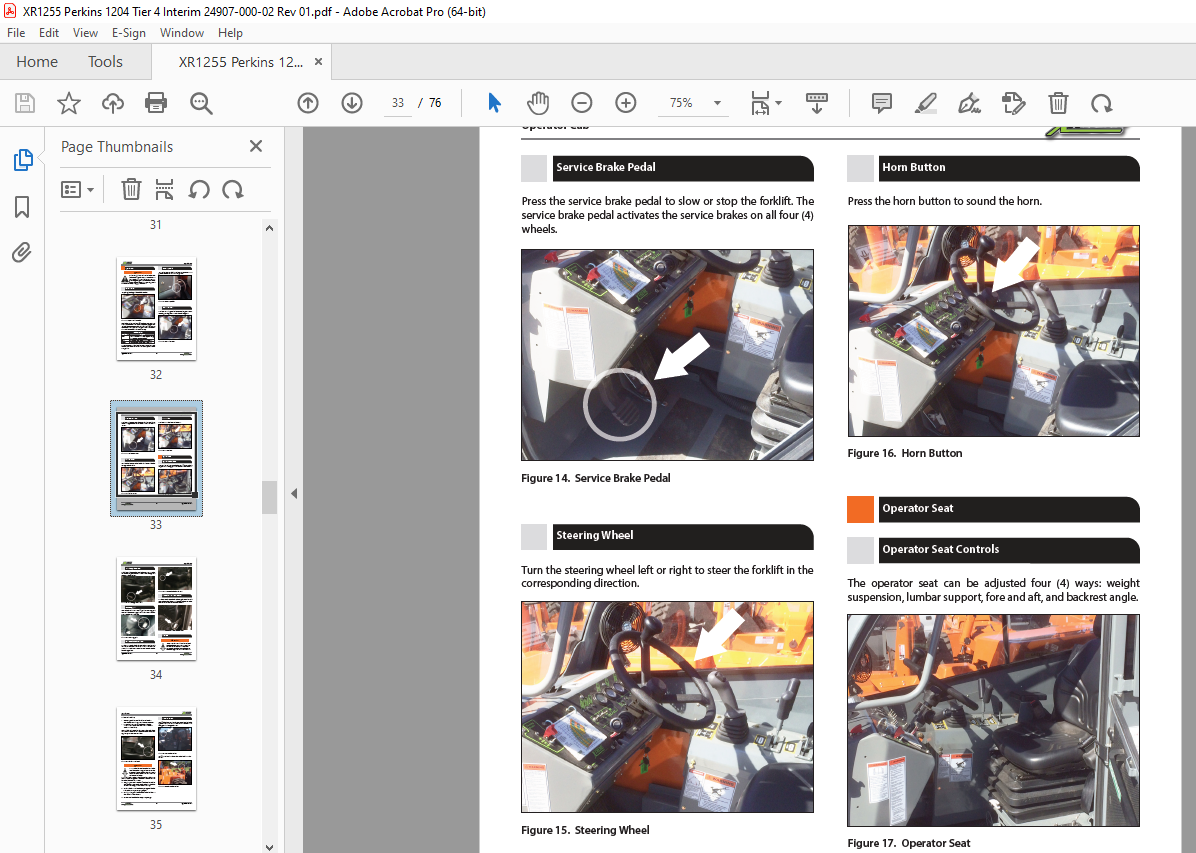Add a sticky note comment

882,103
